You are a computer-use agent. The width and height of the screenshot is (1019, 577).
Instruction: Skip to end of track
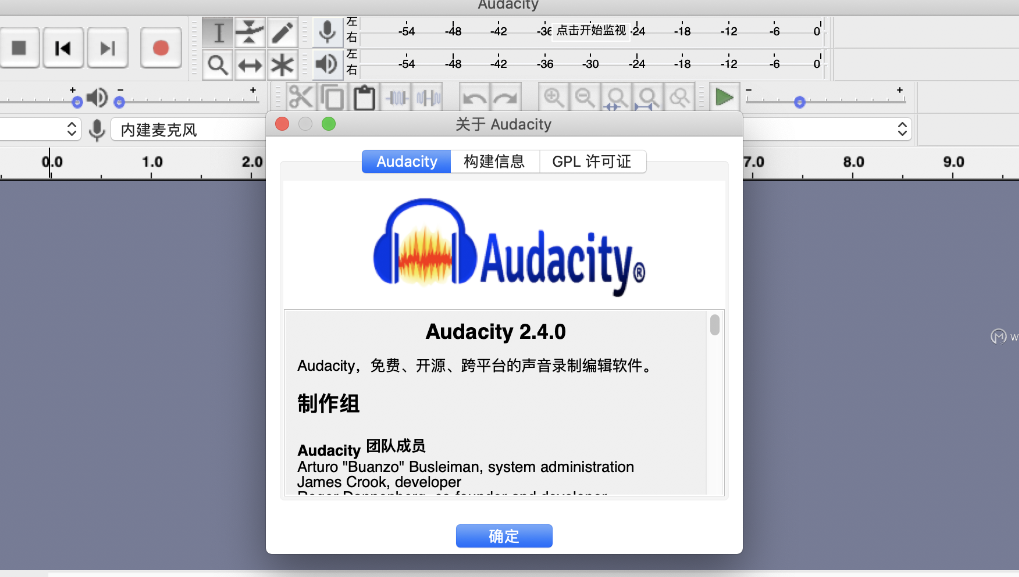click(x=108, y=48)
